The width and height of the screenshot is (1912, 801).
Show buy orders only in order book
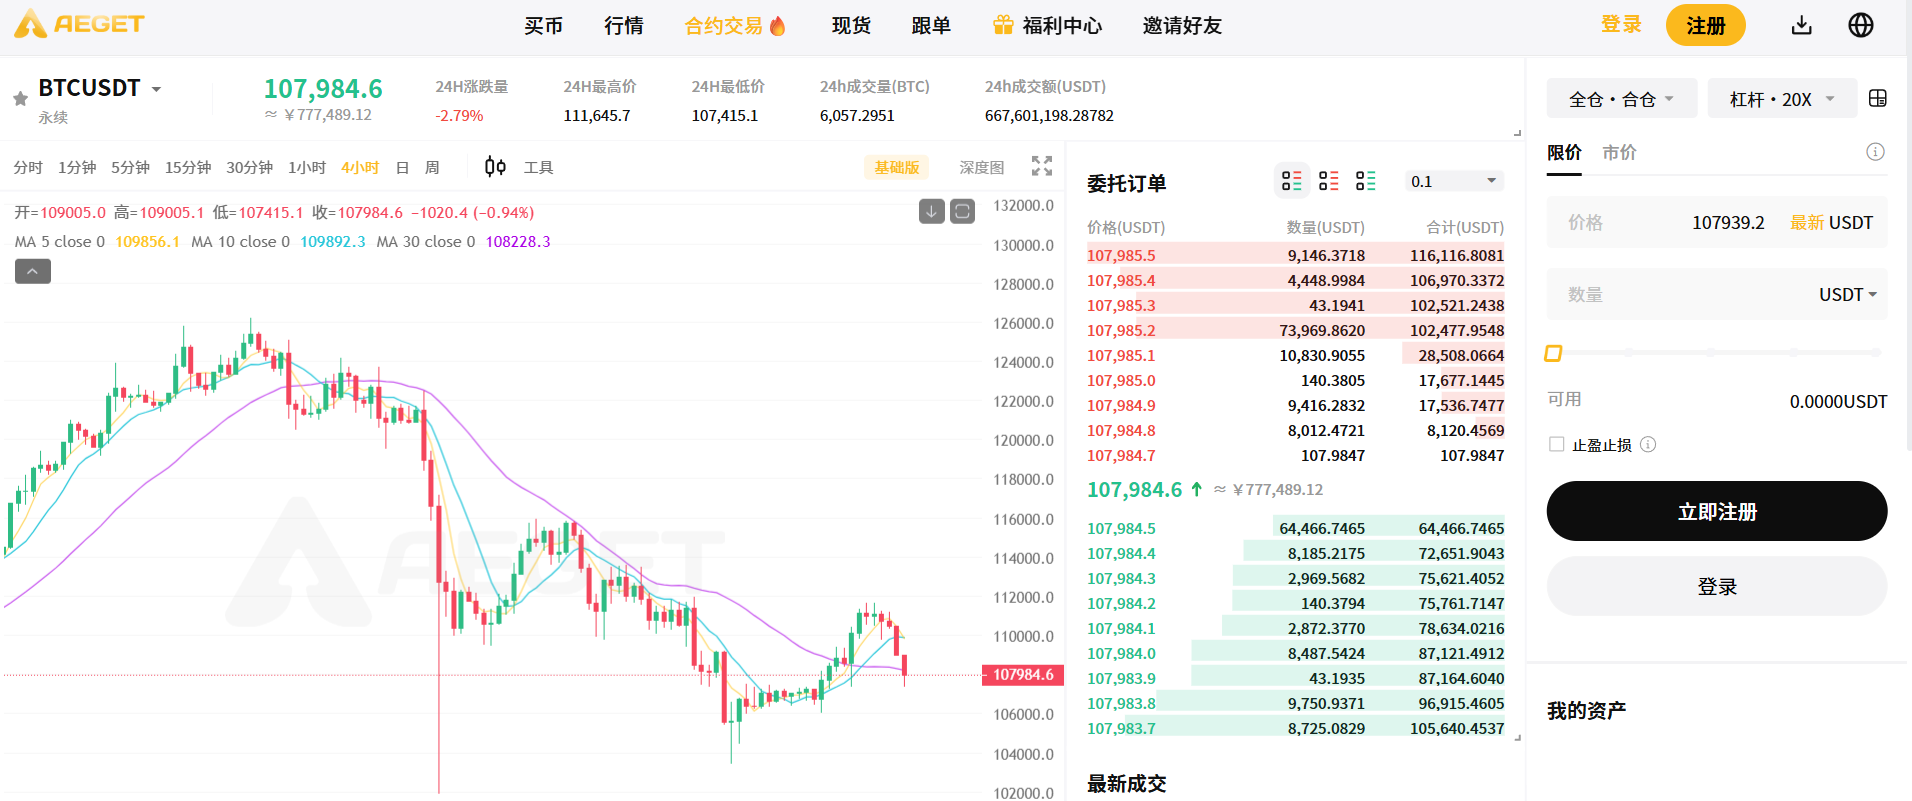[1365, 181]
